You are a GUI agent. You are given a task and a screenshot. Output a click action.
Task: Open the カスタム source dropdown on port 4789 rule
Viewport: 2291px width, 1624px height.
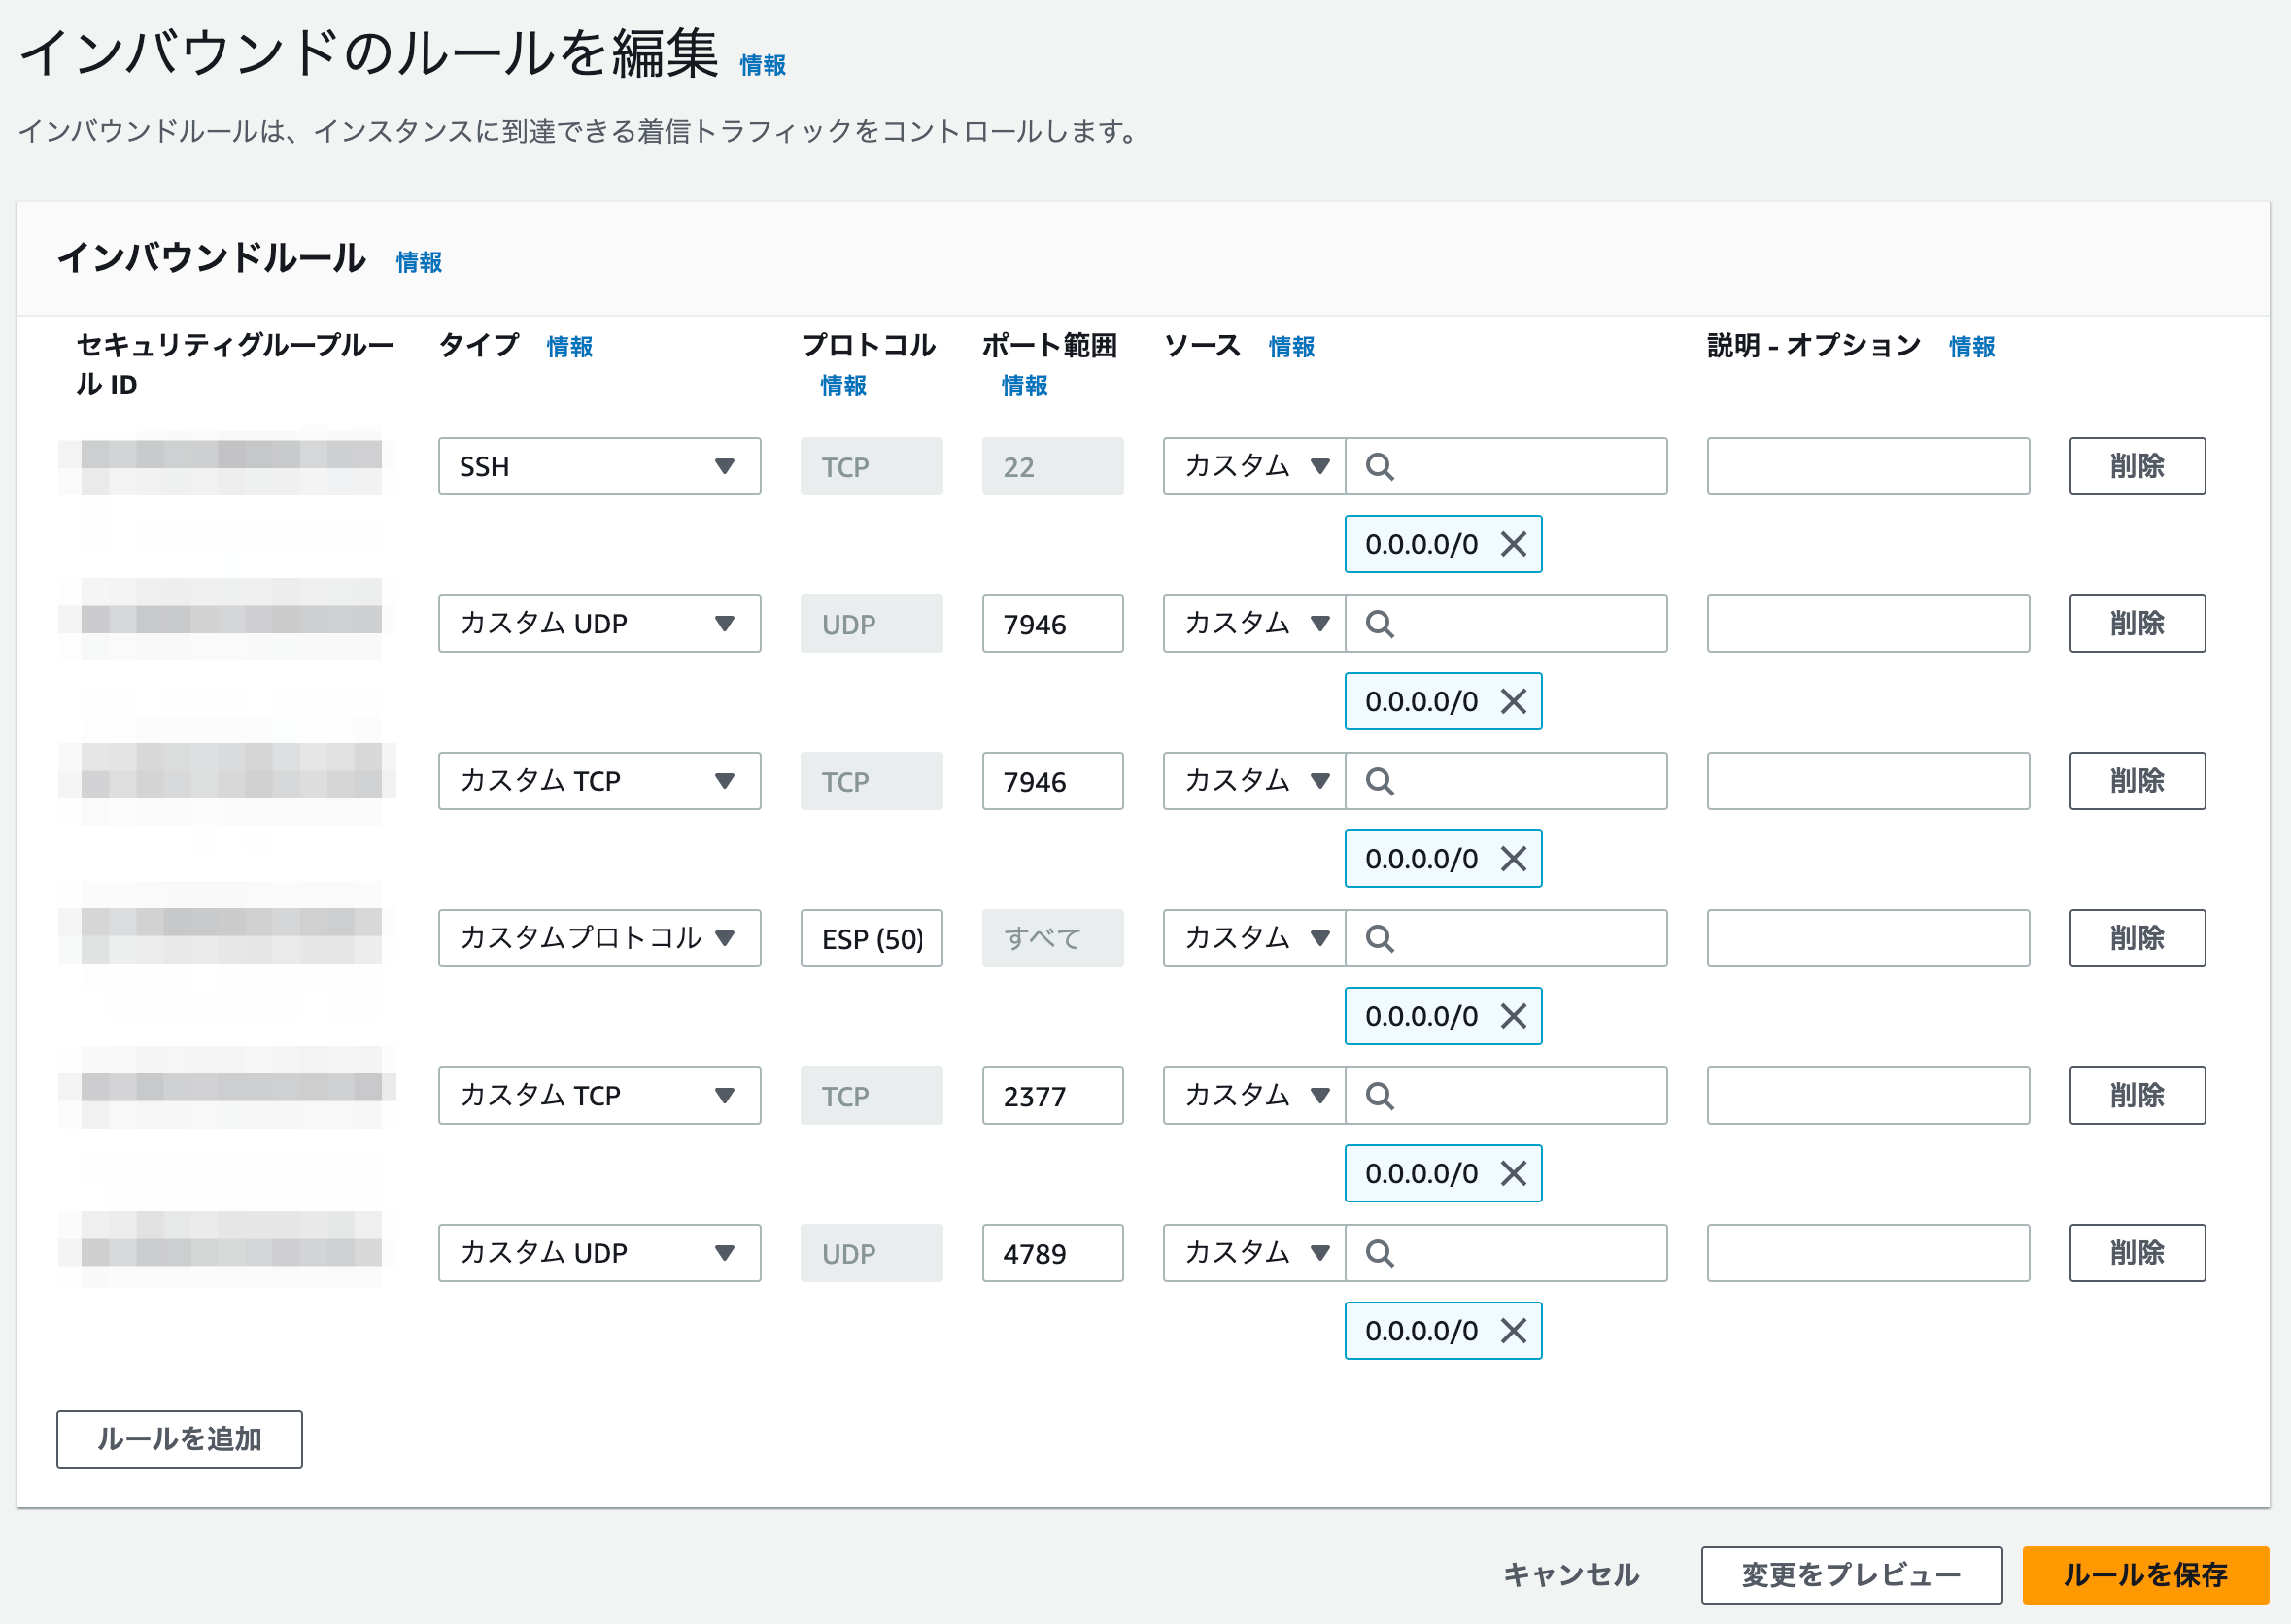click(1254, 1252)
